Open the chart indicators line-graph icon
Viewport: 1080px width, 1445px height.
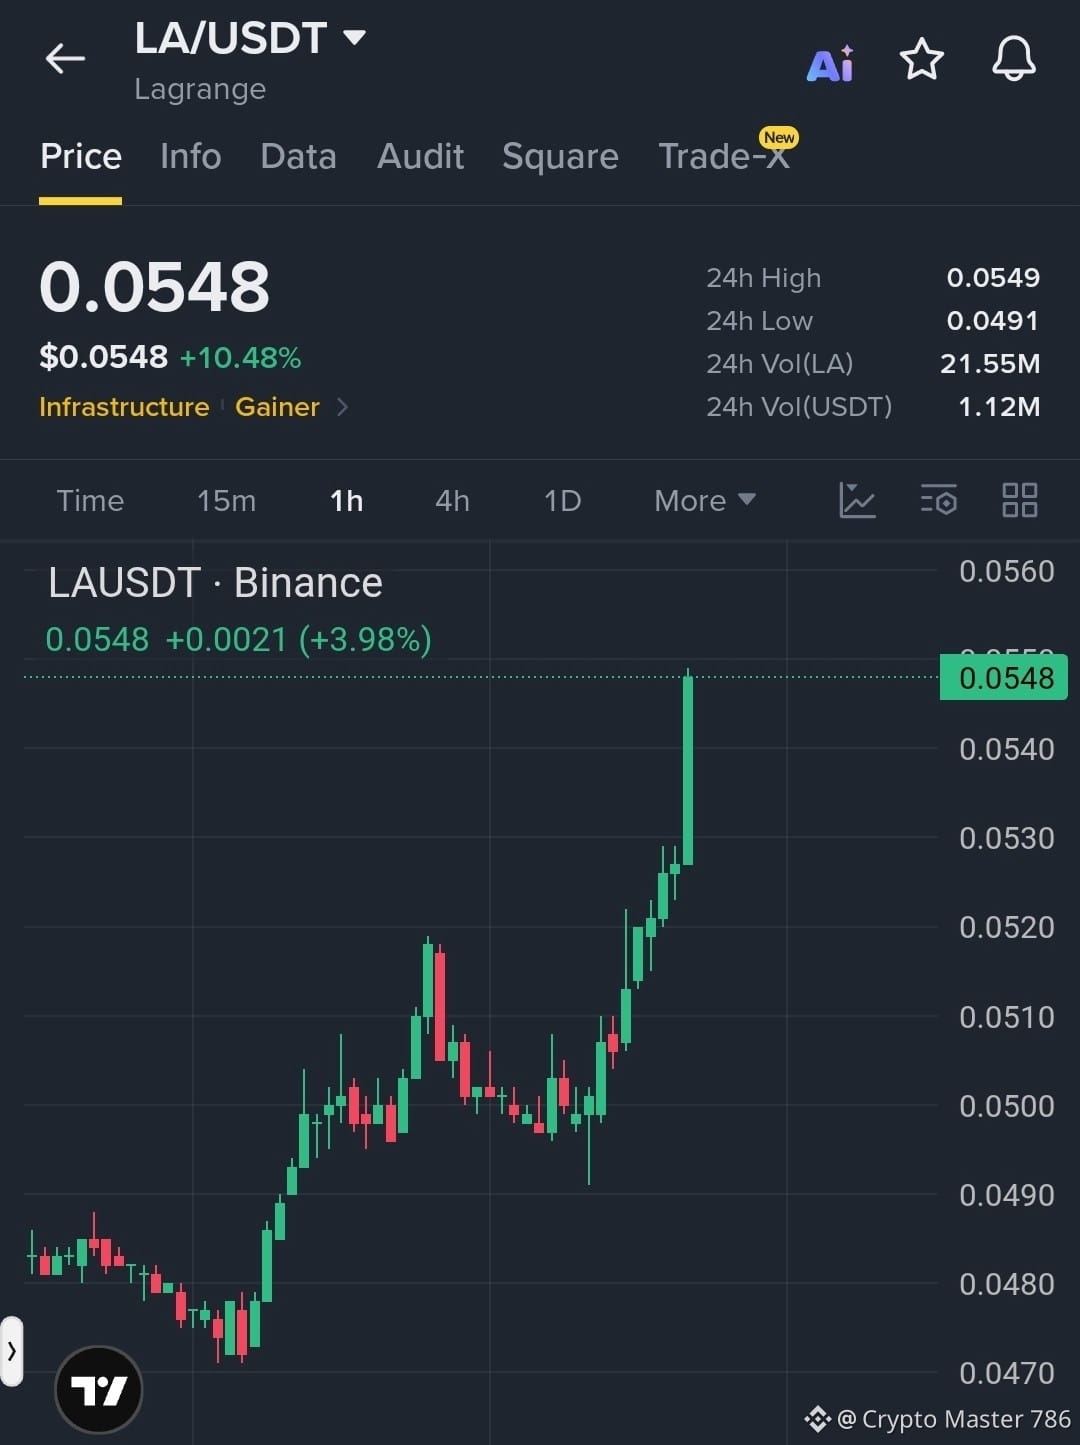coord(857,500)
